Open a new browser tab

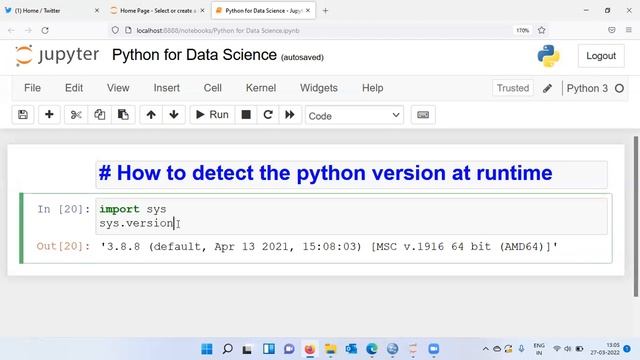click(x=325, y=11)
